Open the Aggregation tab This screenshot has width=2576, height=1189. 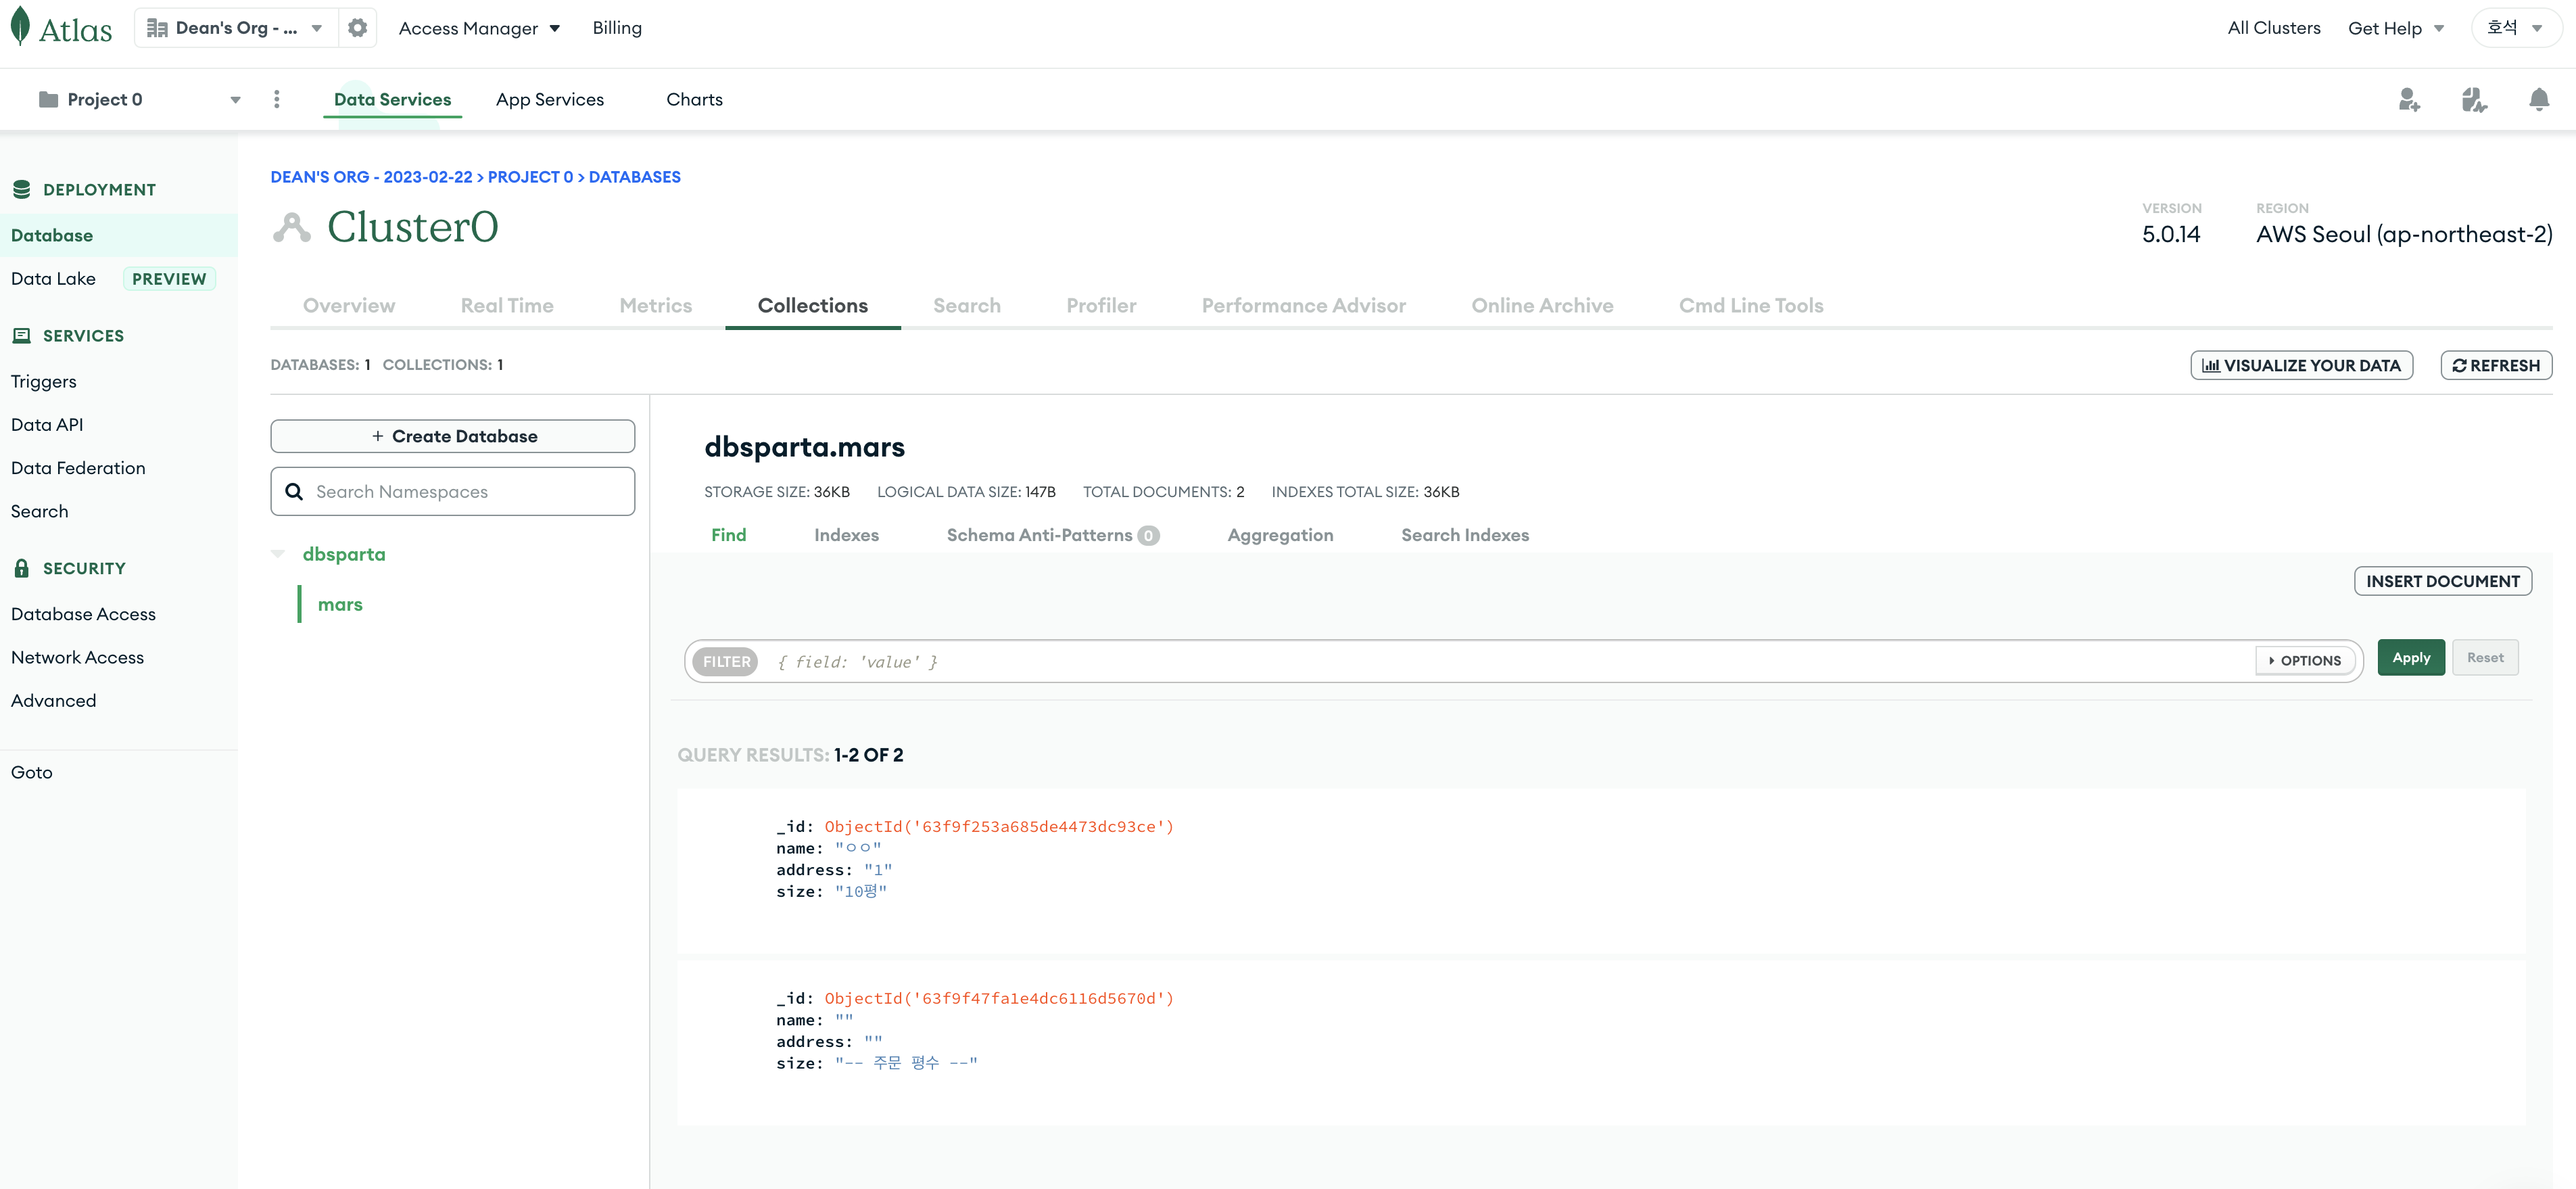click(x=1280, y=535)
